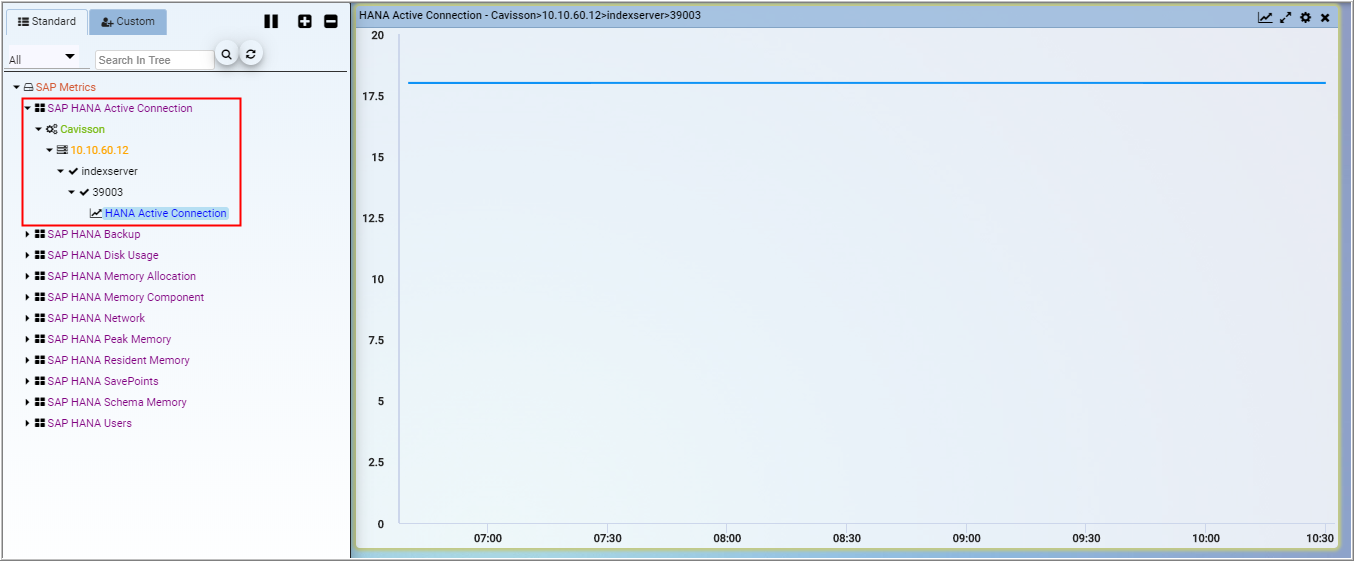Select SAP HANA Backup label

(94, 234)
